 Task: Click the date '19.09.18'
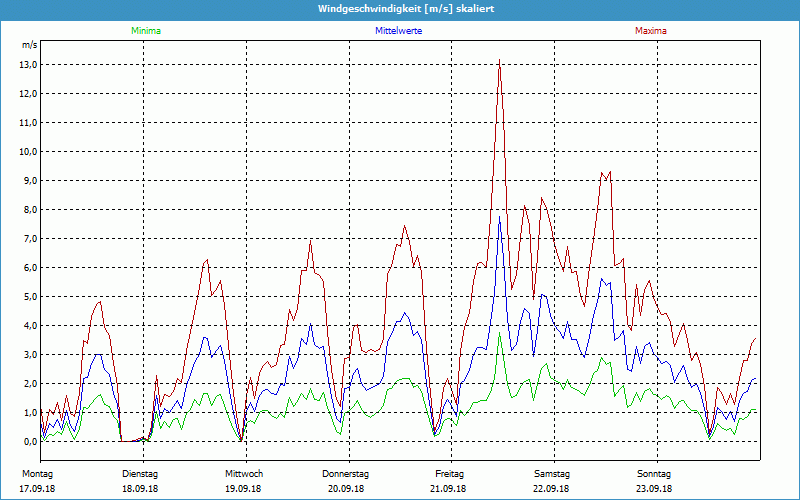click(x=243, y=489)
